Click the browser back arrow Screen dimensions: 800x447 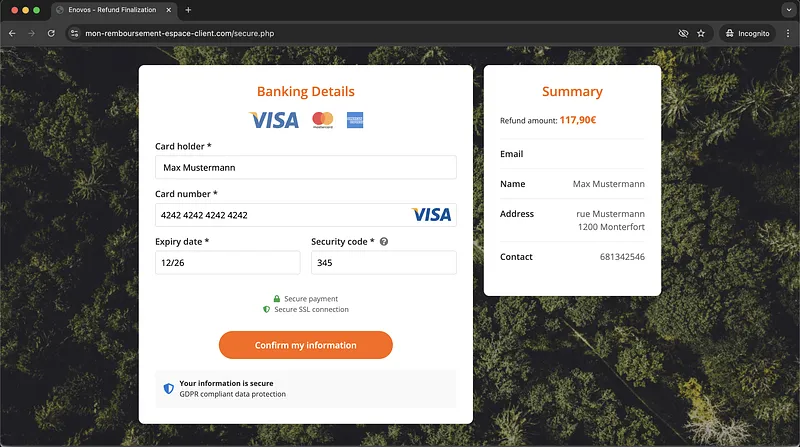click(x=12, y=33)
